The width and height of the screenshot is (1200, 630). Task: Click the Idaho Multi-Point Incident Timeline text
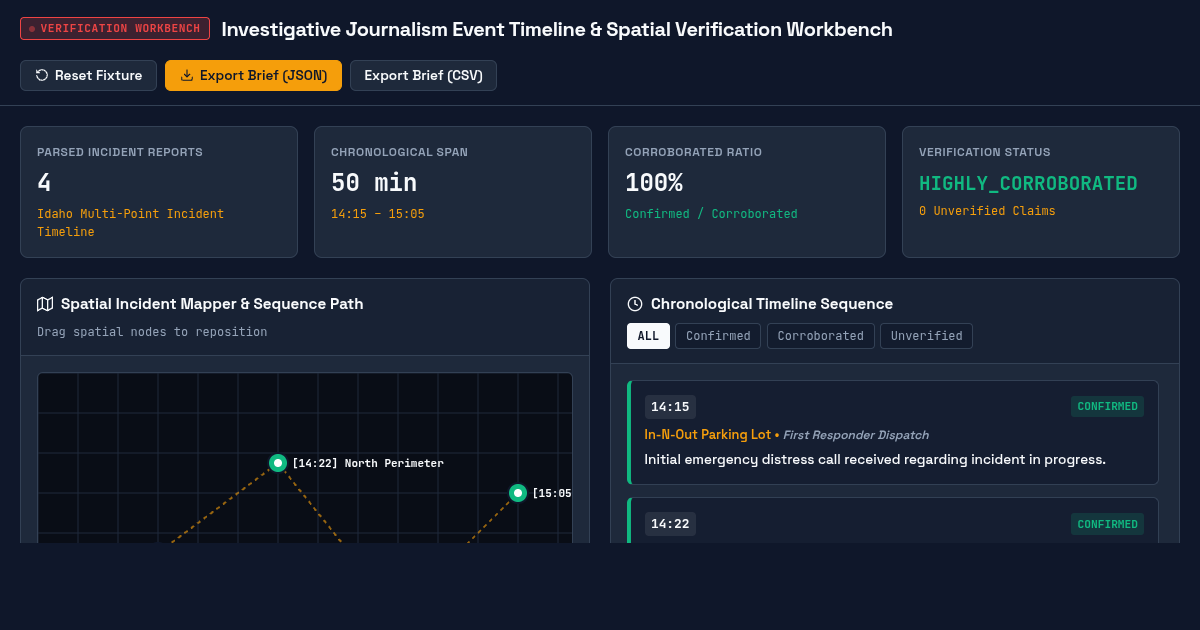(131, 223)
